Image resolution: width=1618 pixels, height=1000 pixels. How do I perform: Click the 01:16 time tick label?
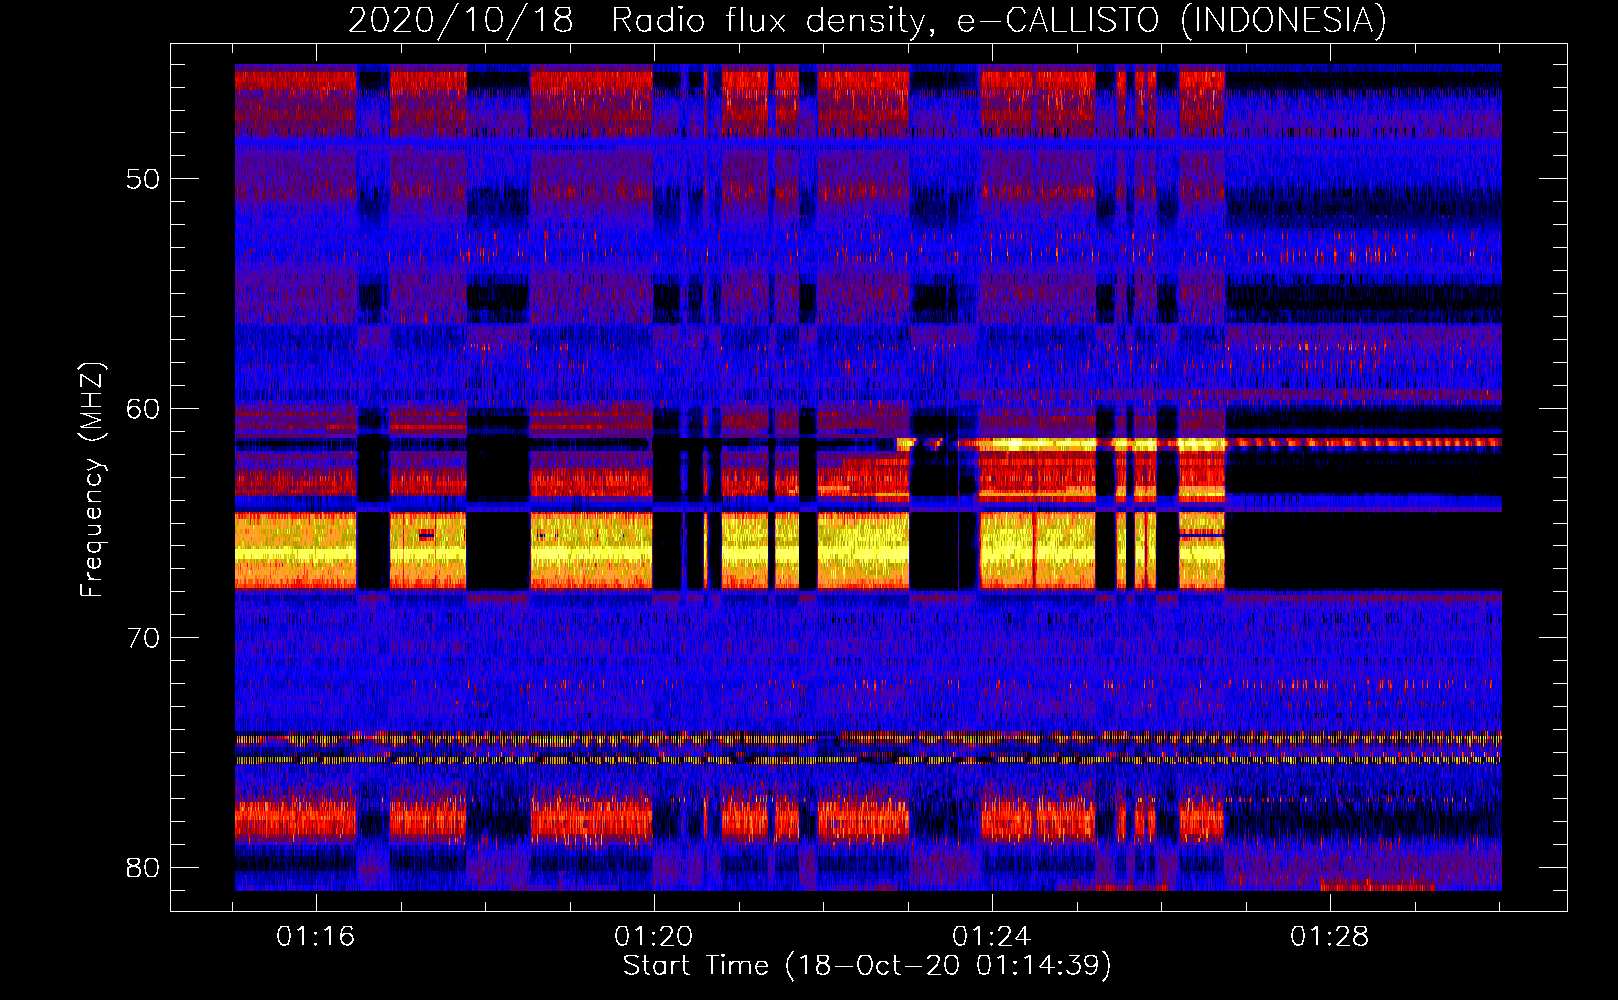tap(316, 937)
